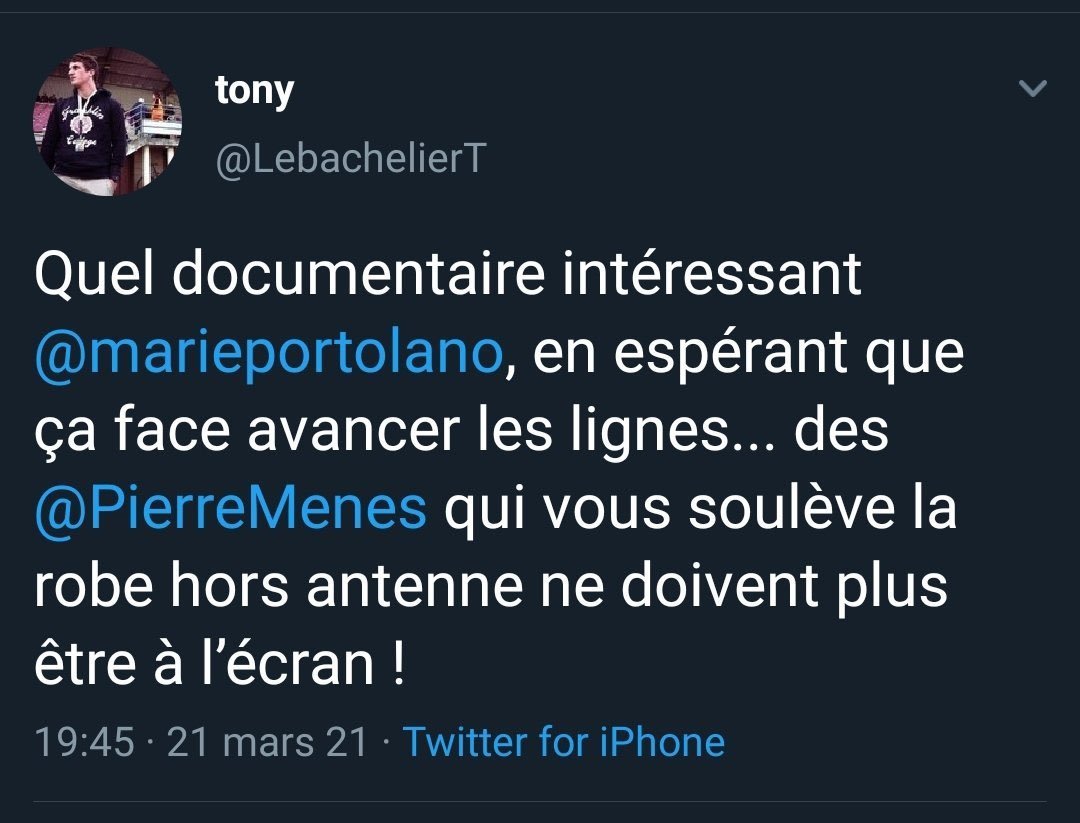
Task: Visit the @LebachelierT handle
Action: [x=350, y=157]
